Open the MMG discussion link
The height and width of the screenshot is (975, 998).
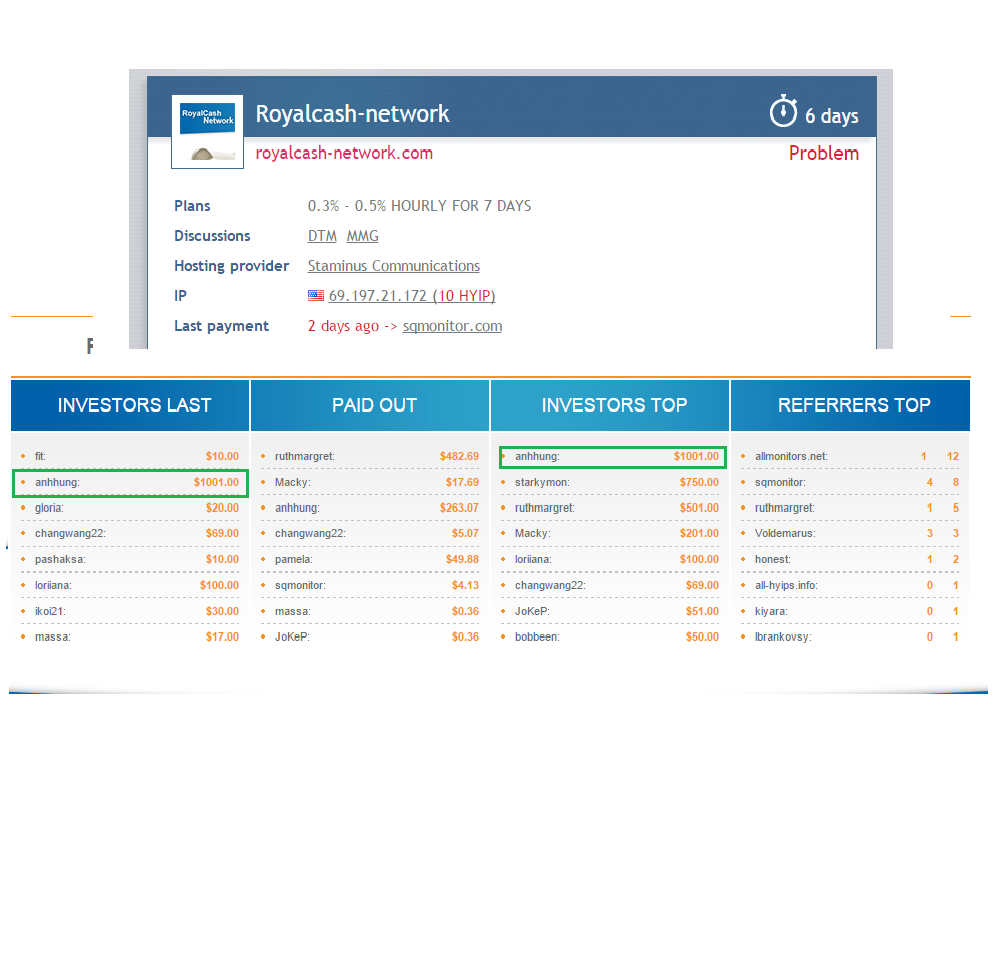[362, 236]
